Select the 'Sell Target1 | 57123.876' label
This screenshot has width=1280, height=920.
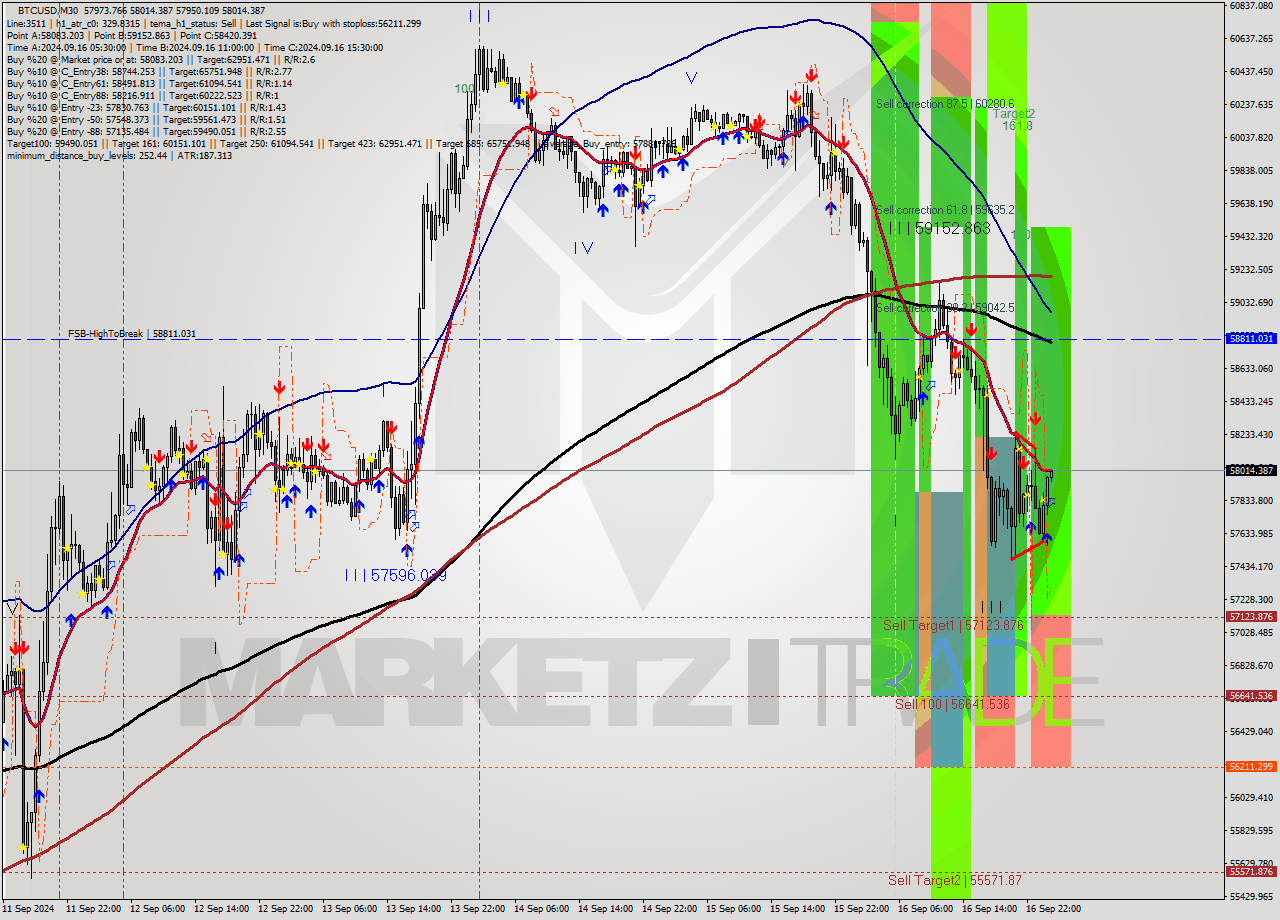953,625
